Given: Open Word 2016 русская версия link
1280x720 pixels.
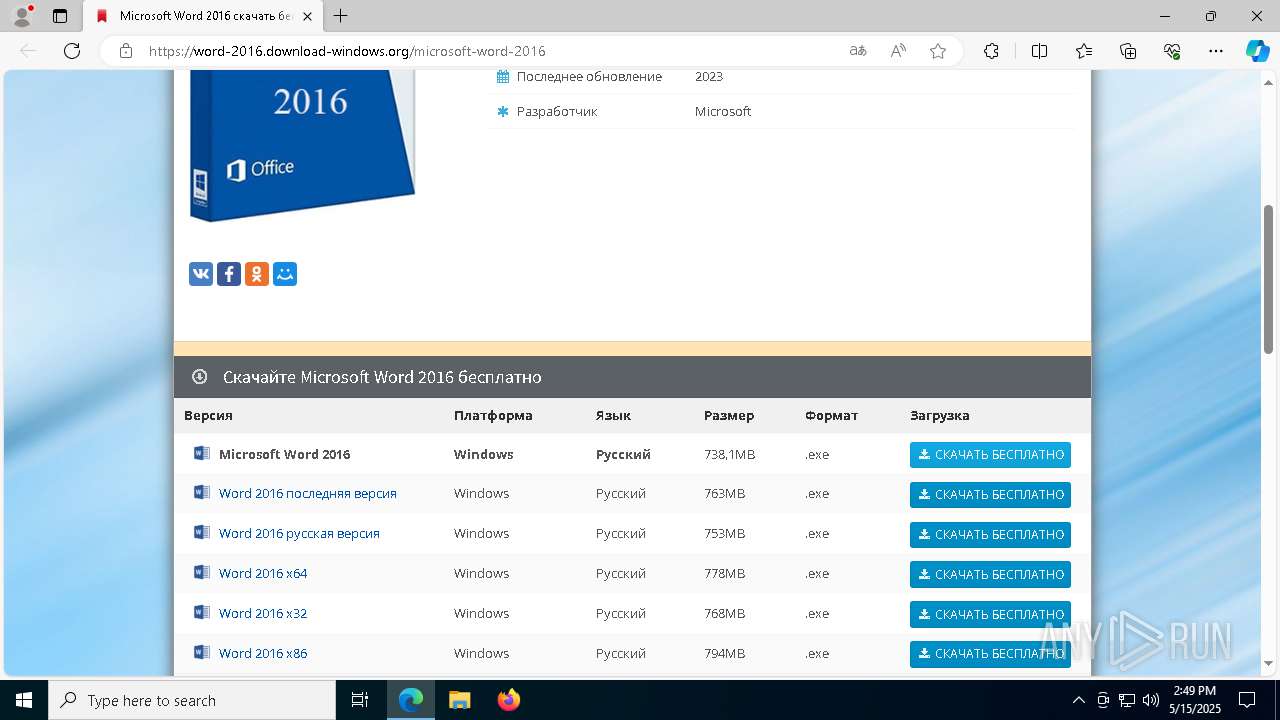Looking at the screenshot, I should coord(299,533).
